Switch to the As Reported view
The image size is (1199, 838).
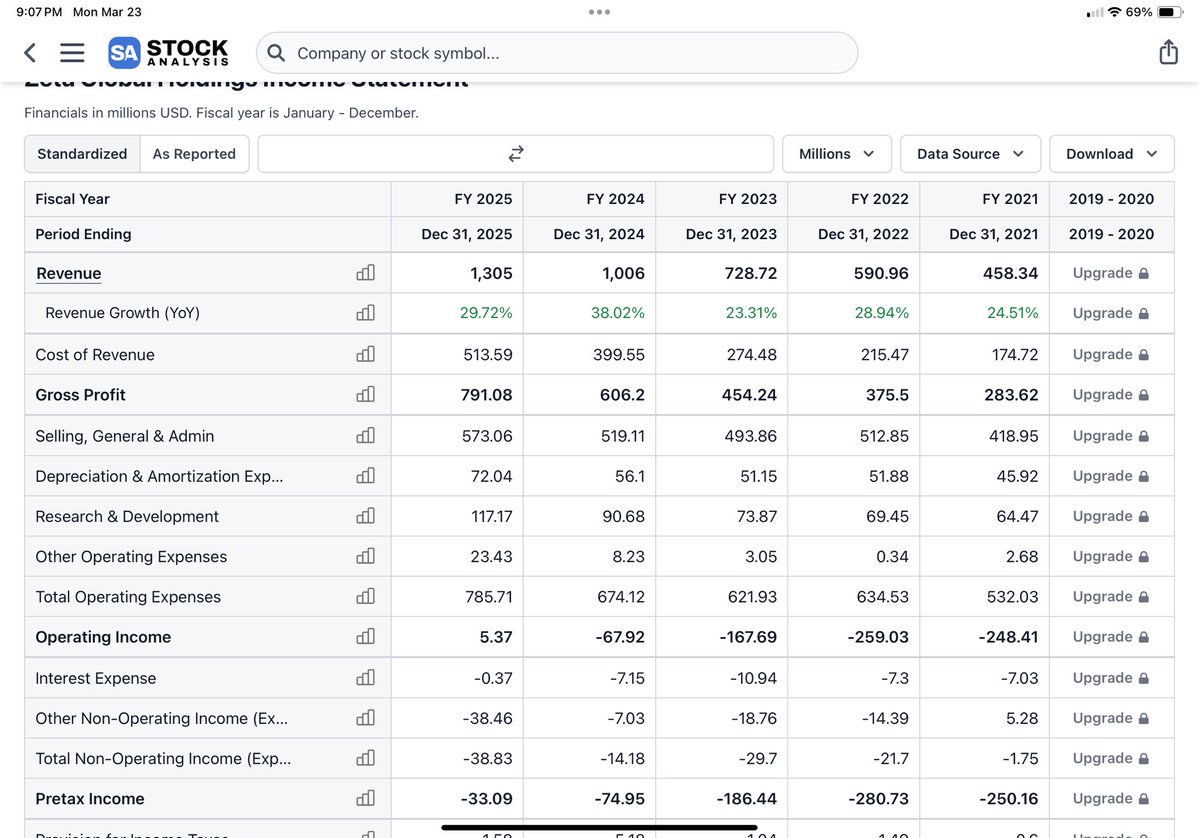pyautogui.click(x=194, y=154)
